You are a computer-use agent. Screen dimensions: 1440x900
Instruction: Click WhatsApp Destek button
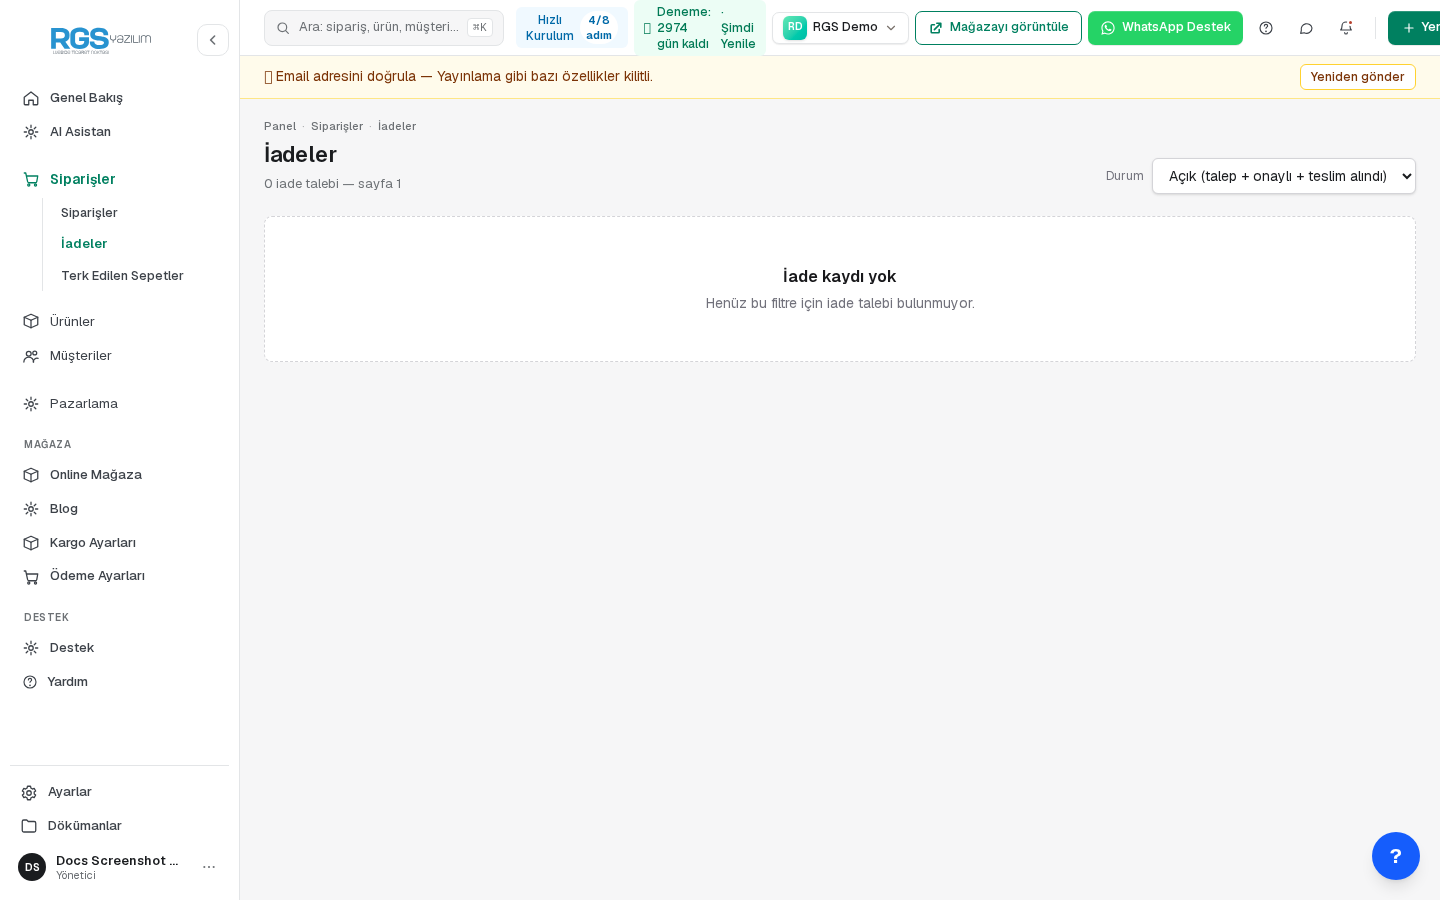pos(1165,28)
